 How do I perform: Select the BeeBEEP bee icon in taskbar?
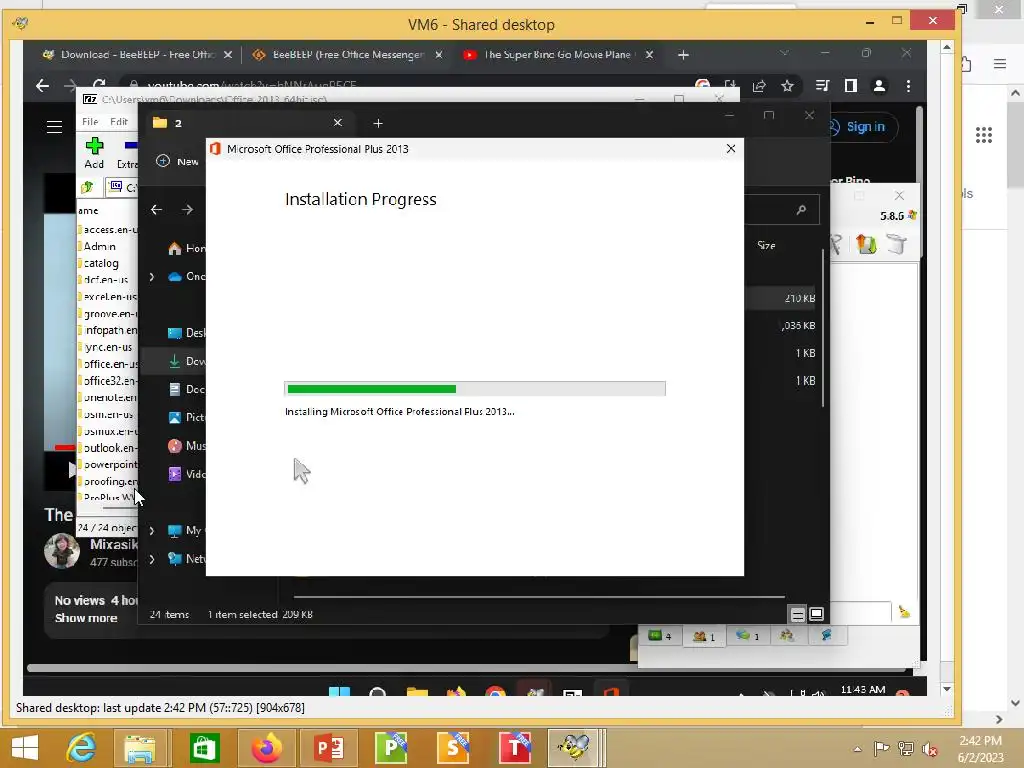tap(573, 748)
